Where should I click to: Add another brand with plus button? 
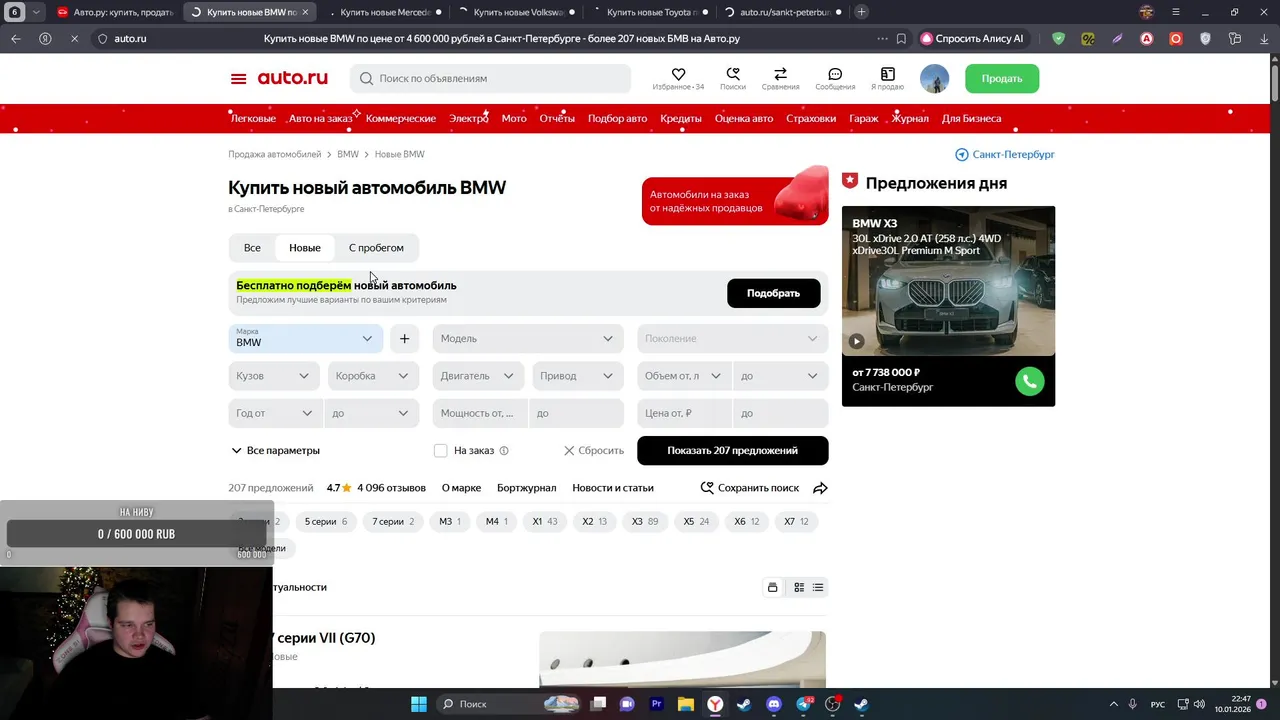click(x=404, y=339)
